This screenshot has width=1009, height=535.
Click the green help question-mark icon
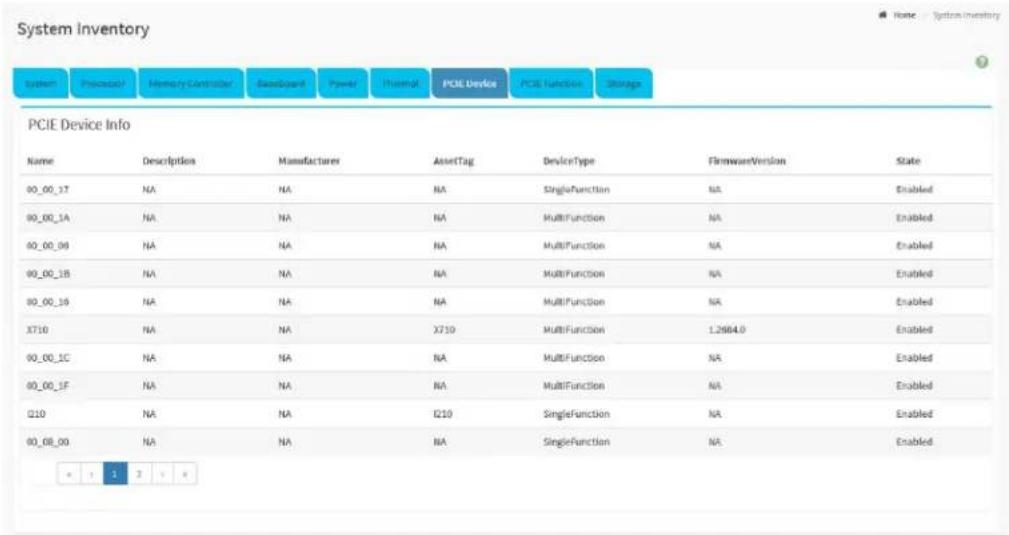pyautogui.click(x=981, y=62)
